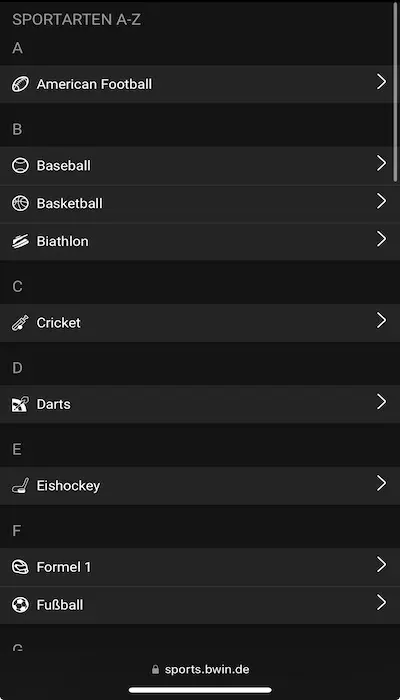Open Baseball using the right chevron

click(381, 163)
